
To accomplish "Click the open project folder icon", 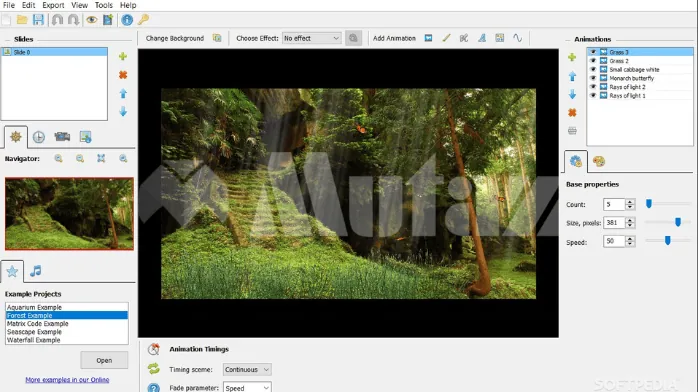I will click(x=22, y=20).
